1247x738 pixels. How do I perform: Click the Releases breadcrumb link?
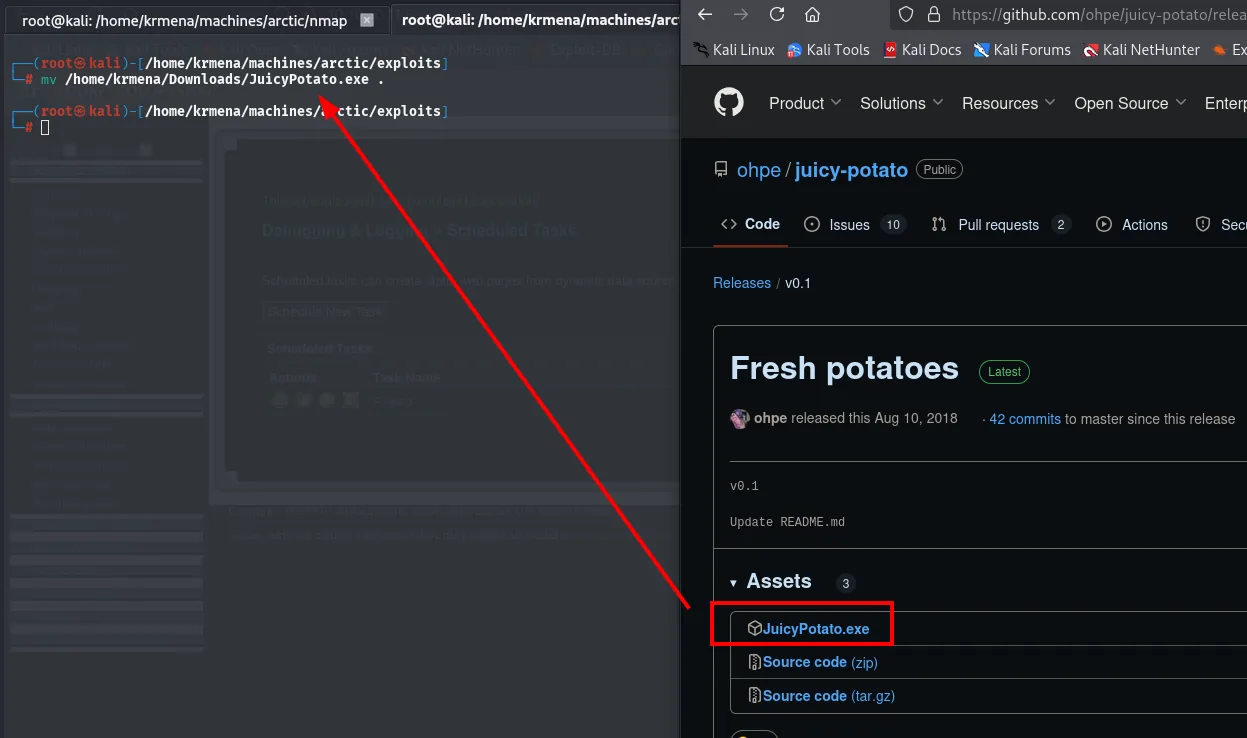tap(742, 283)
